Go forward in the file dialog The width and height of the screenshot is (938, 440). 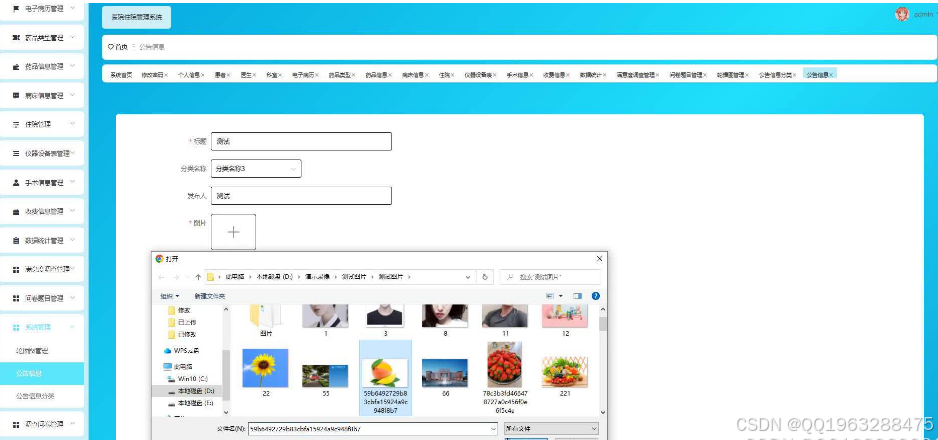pyautogui.click(x=176, y=277)
